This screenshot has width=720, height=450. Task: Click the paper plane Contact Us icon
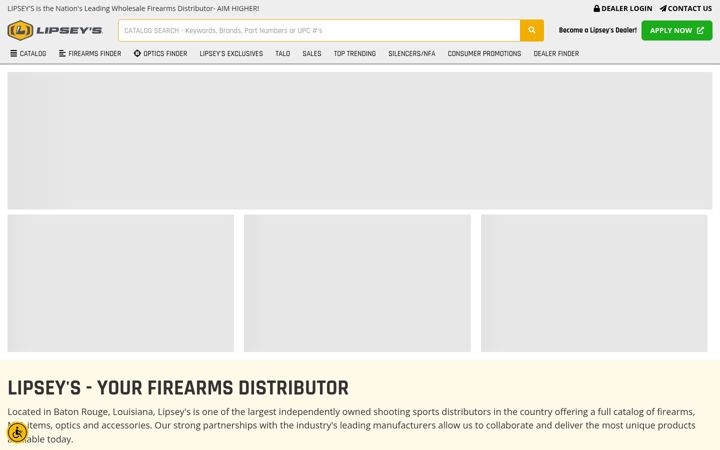click(663, 8)
